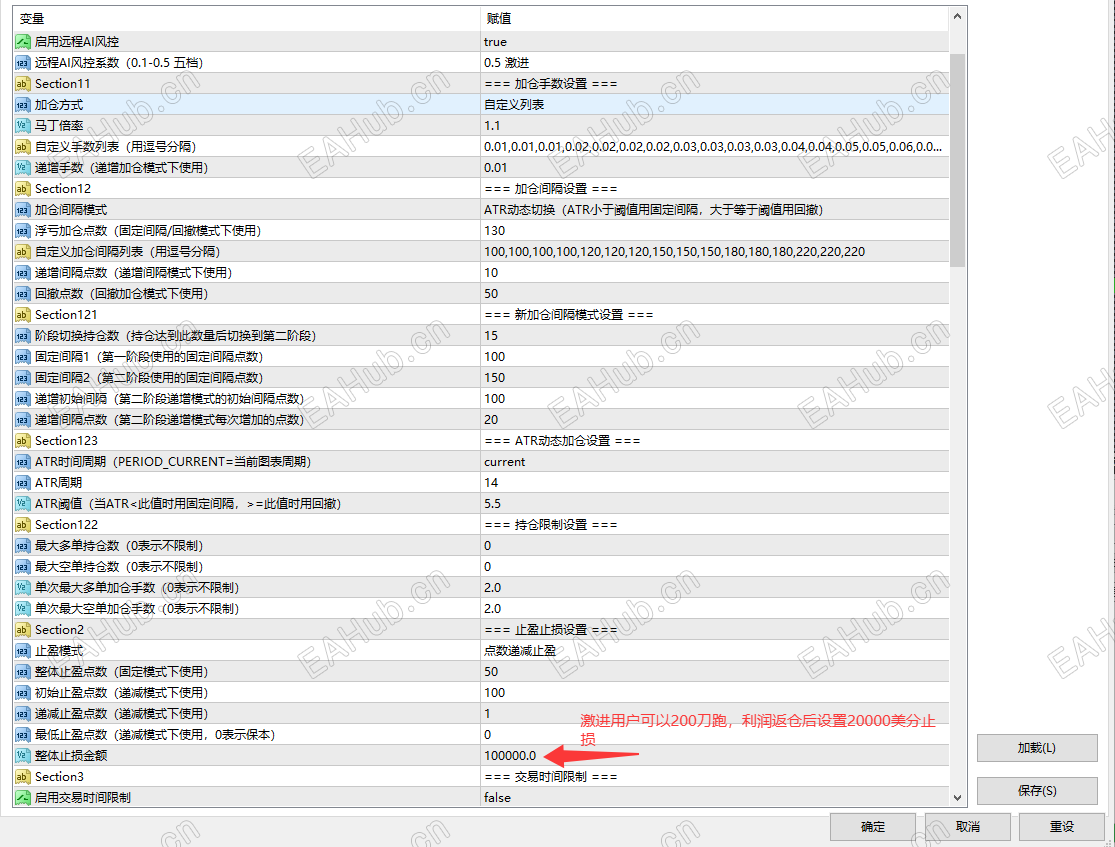The width and height of the screenshot is (1115, 847).
Task: Click the icon beside ATR阈值
Action: click(23, 504)
